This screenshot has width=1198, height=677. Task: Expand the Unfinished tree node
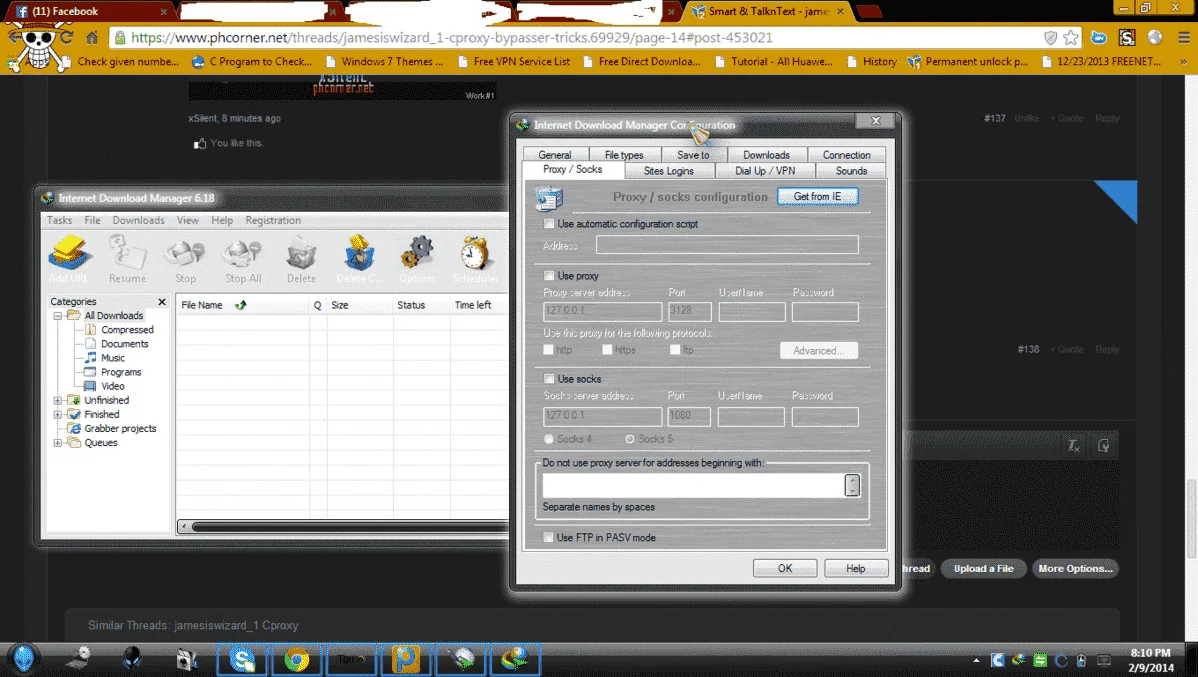tap(57, 400)
